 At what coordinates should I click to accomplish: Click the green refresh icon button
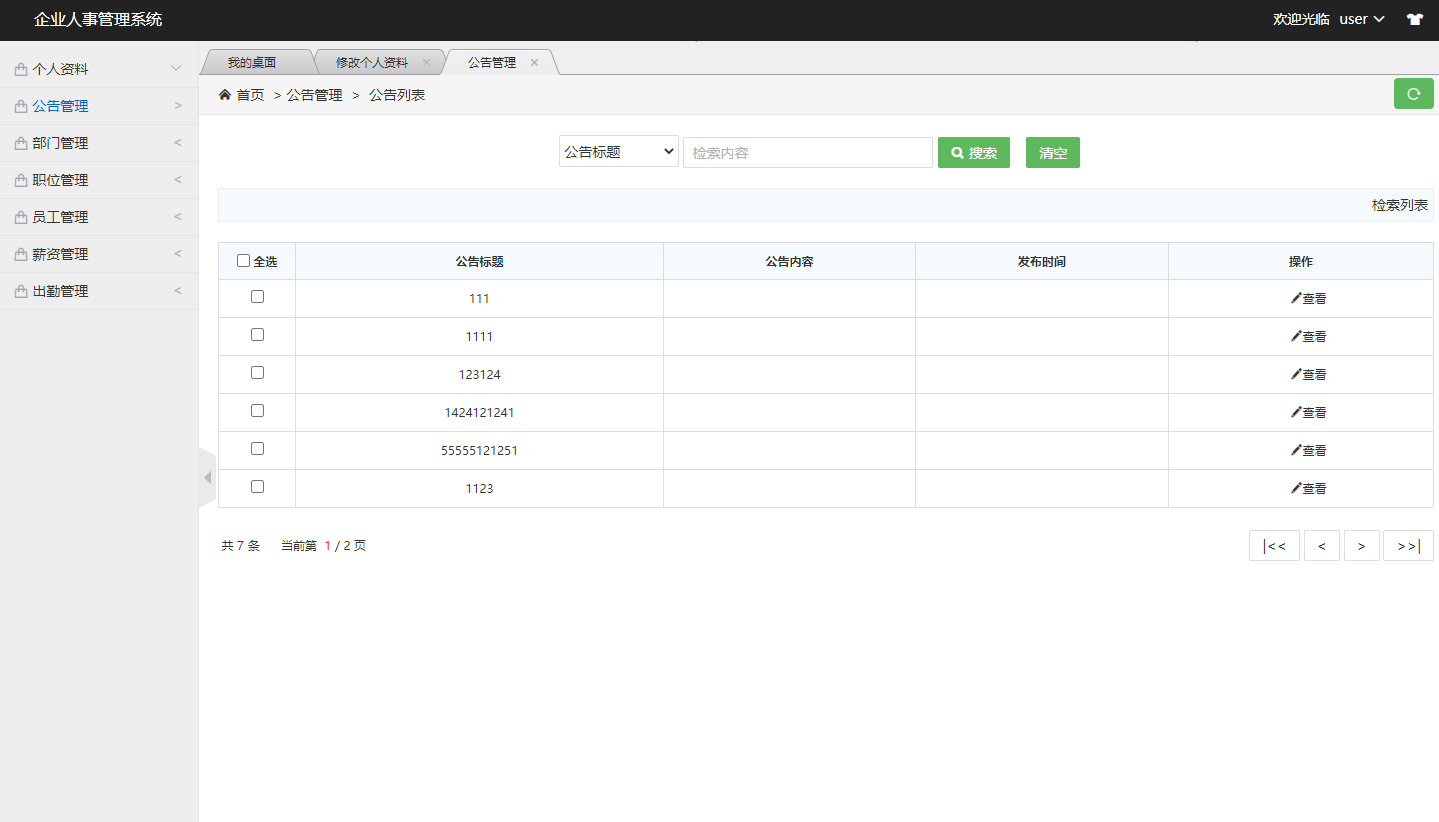(1413, 94)
